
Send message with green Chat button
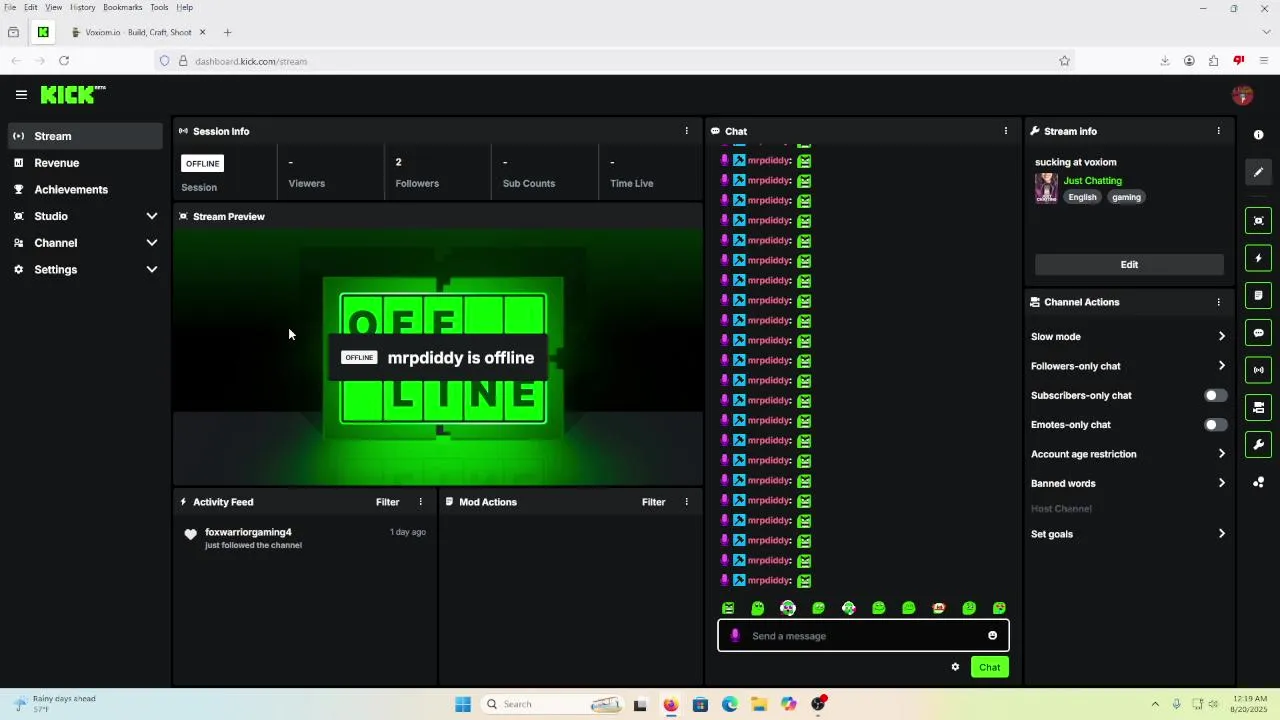990,667
